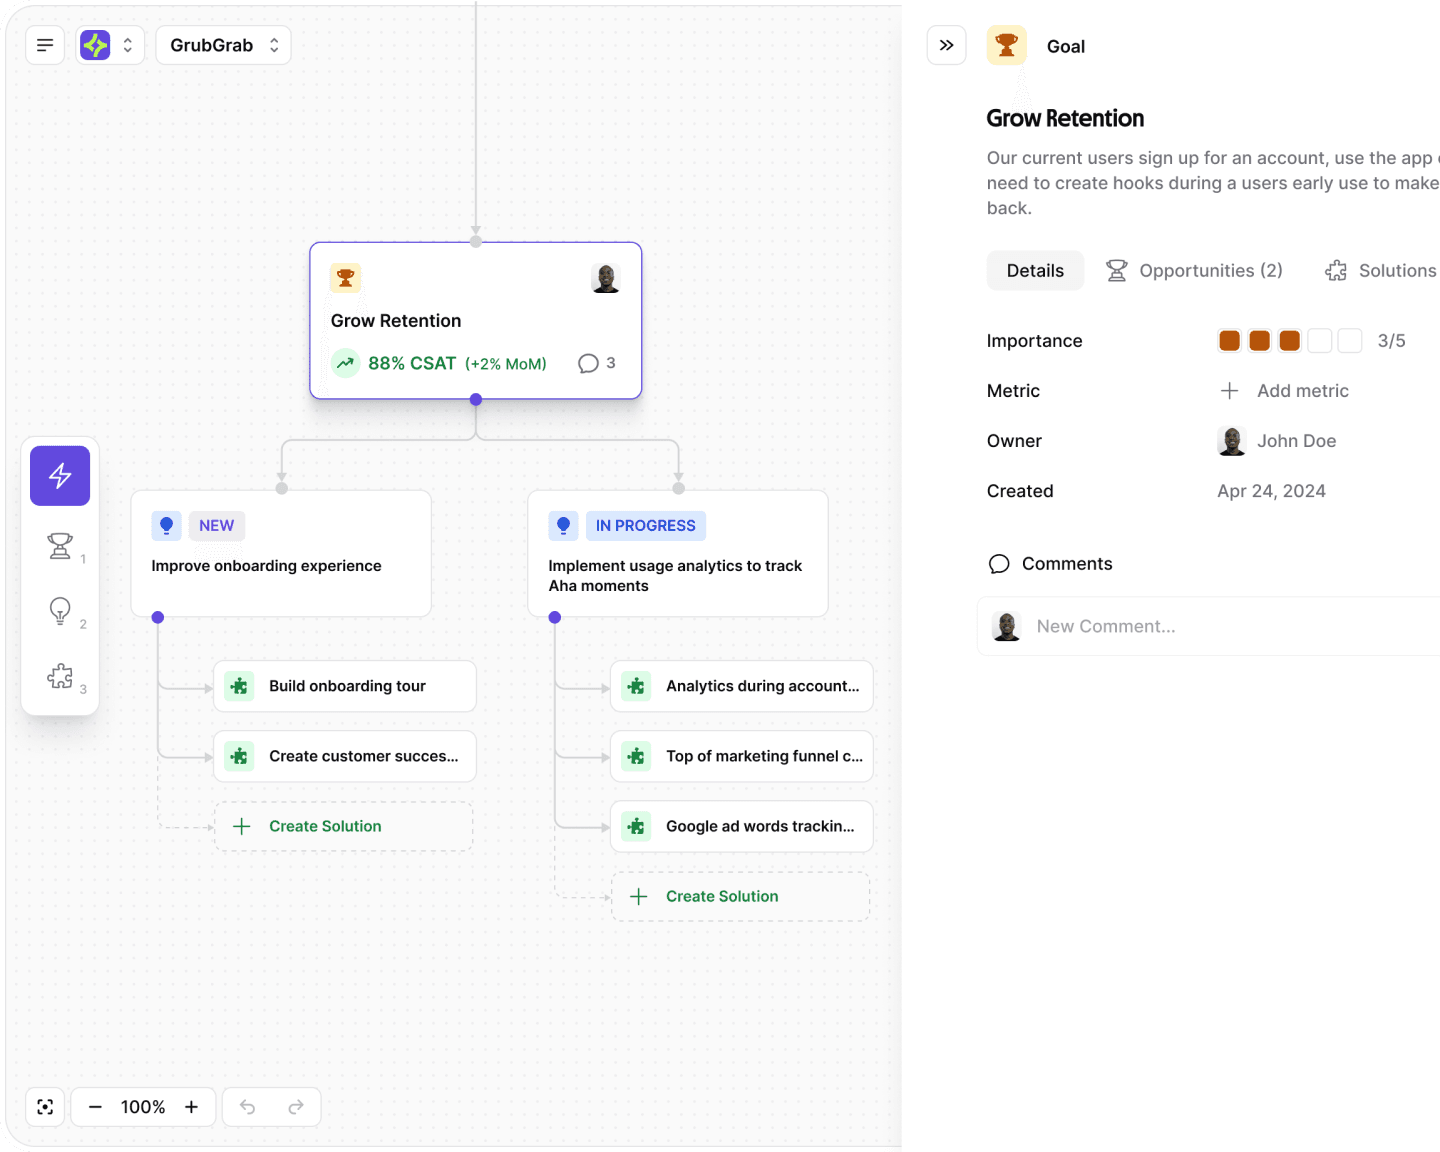1440x1152 pixels.
Task: Click the New Comment input field
Action: pyautogui.click(x=1208, y=626)
